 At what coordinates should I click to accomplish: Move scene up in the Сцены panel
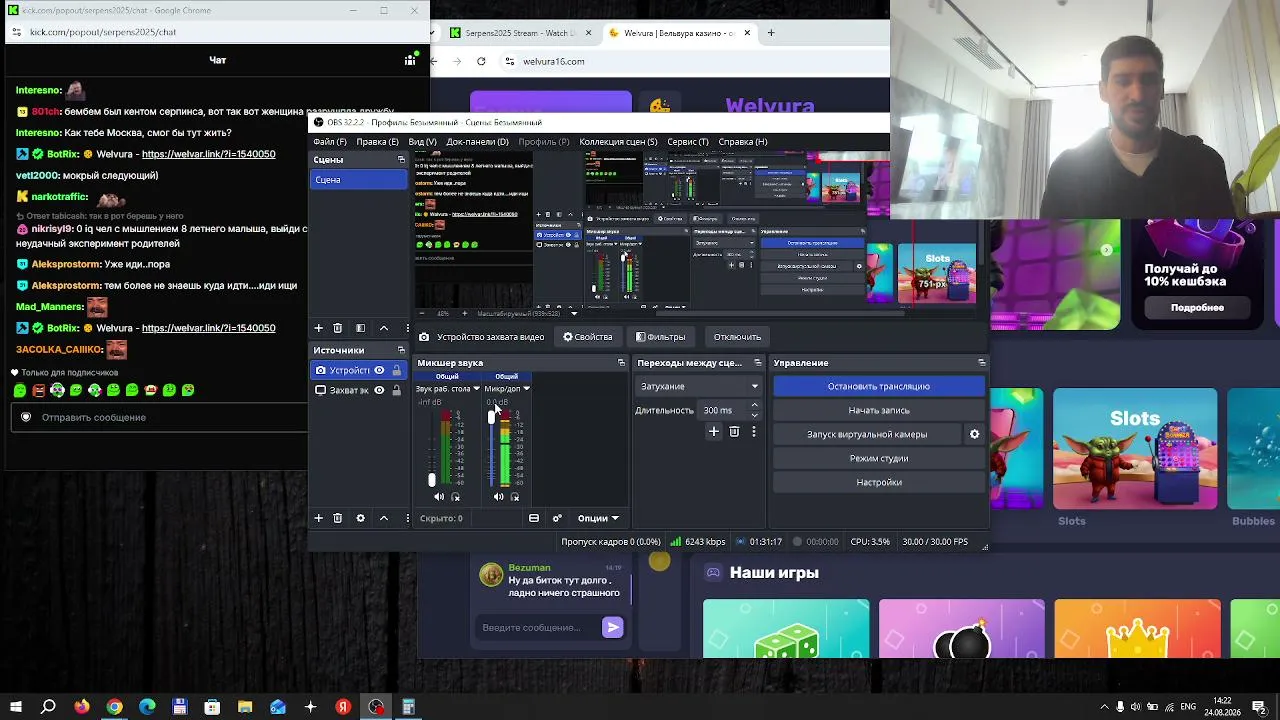384,328
